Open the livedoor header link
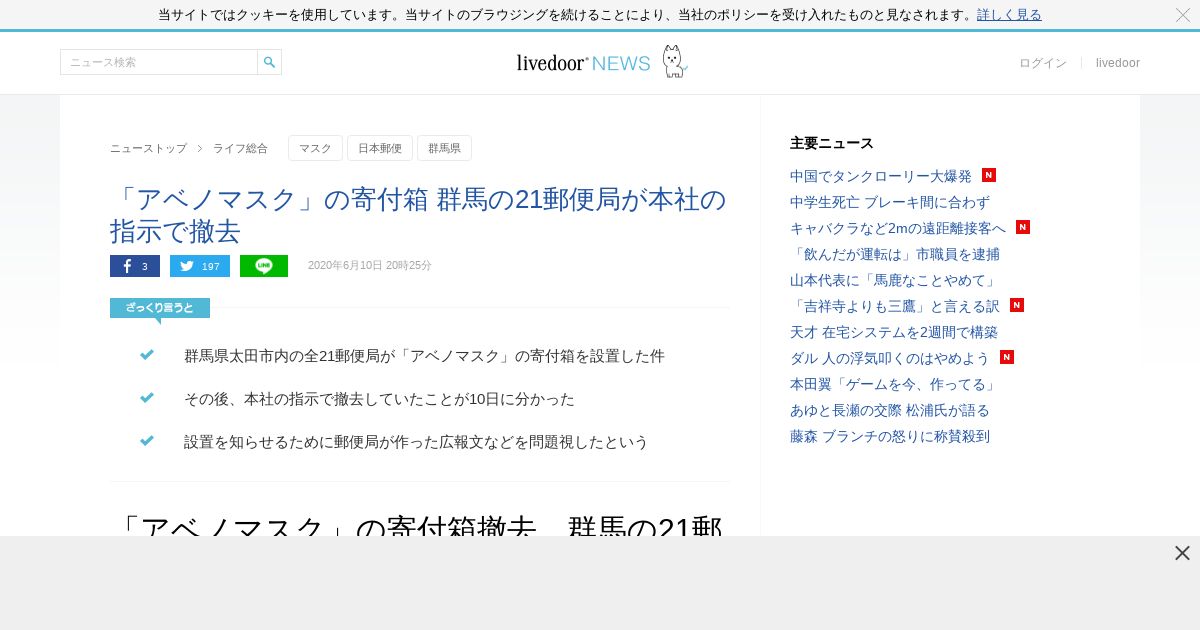Viewport: 1200px width, 630px height. (x=1118, y=63)
